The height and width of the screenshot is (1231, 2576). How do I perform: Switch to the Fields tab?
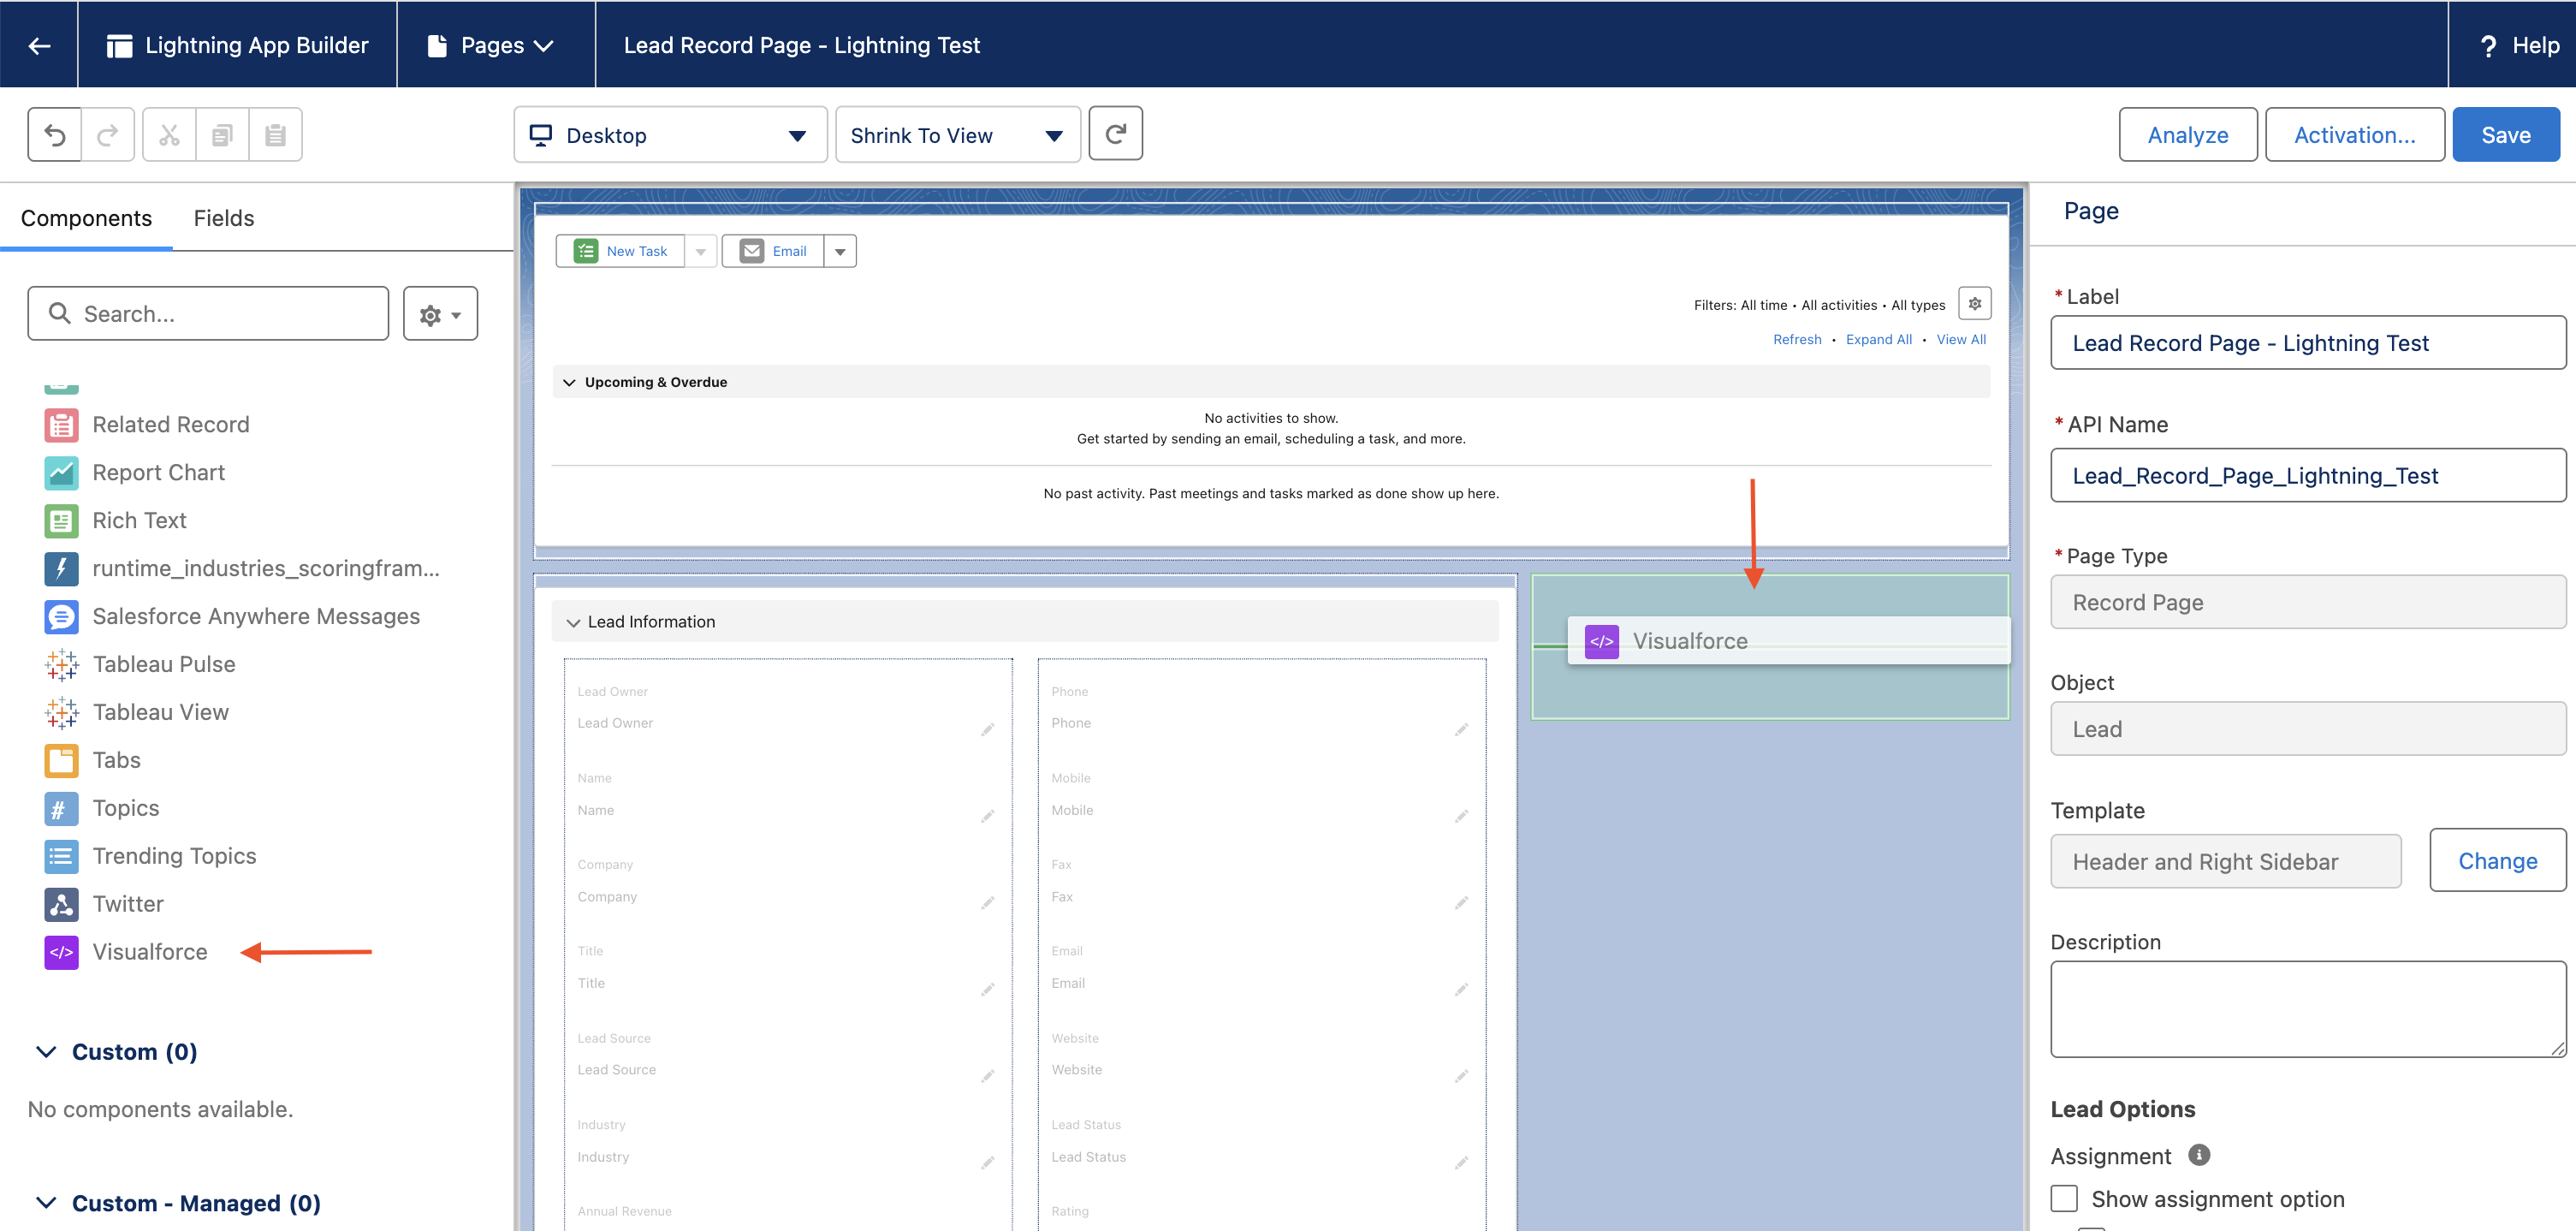[x=224, y=218]
